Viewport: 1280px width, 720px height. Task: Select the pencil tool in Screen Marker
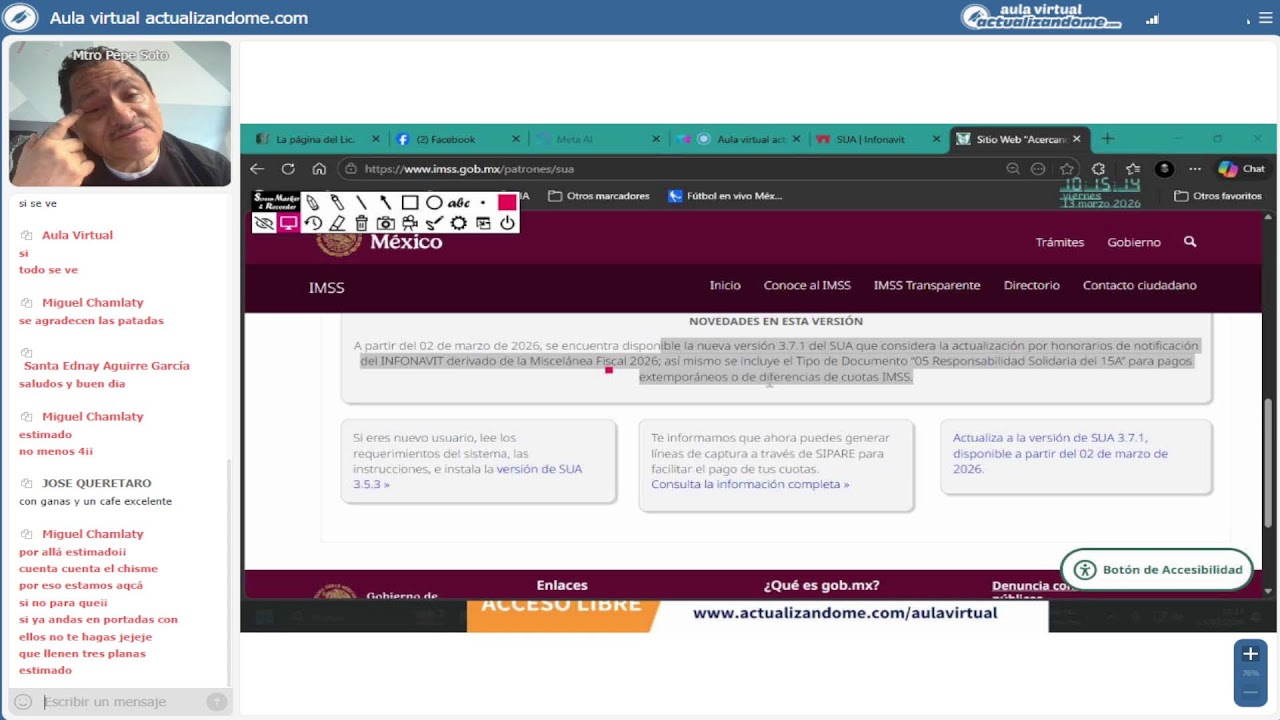coord(313,202)
